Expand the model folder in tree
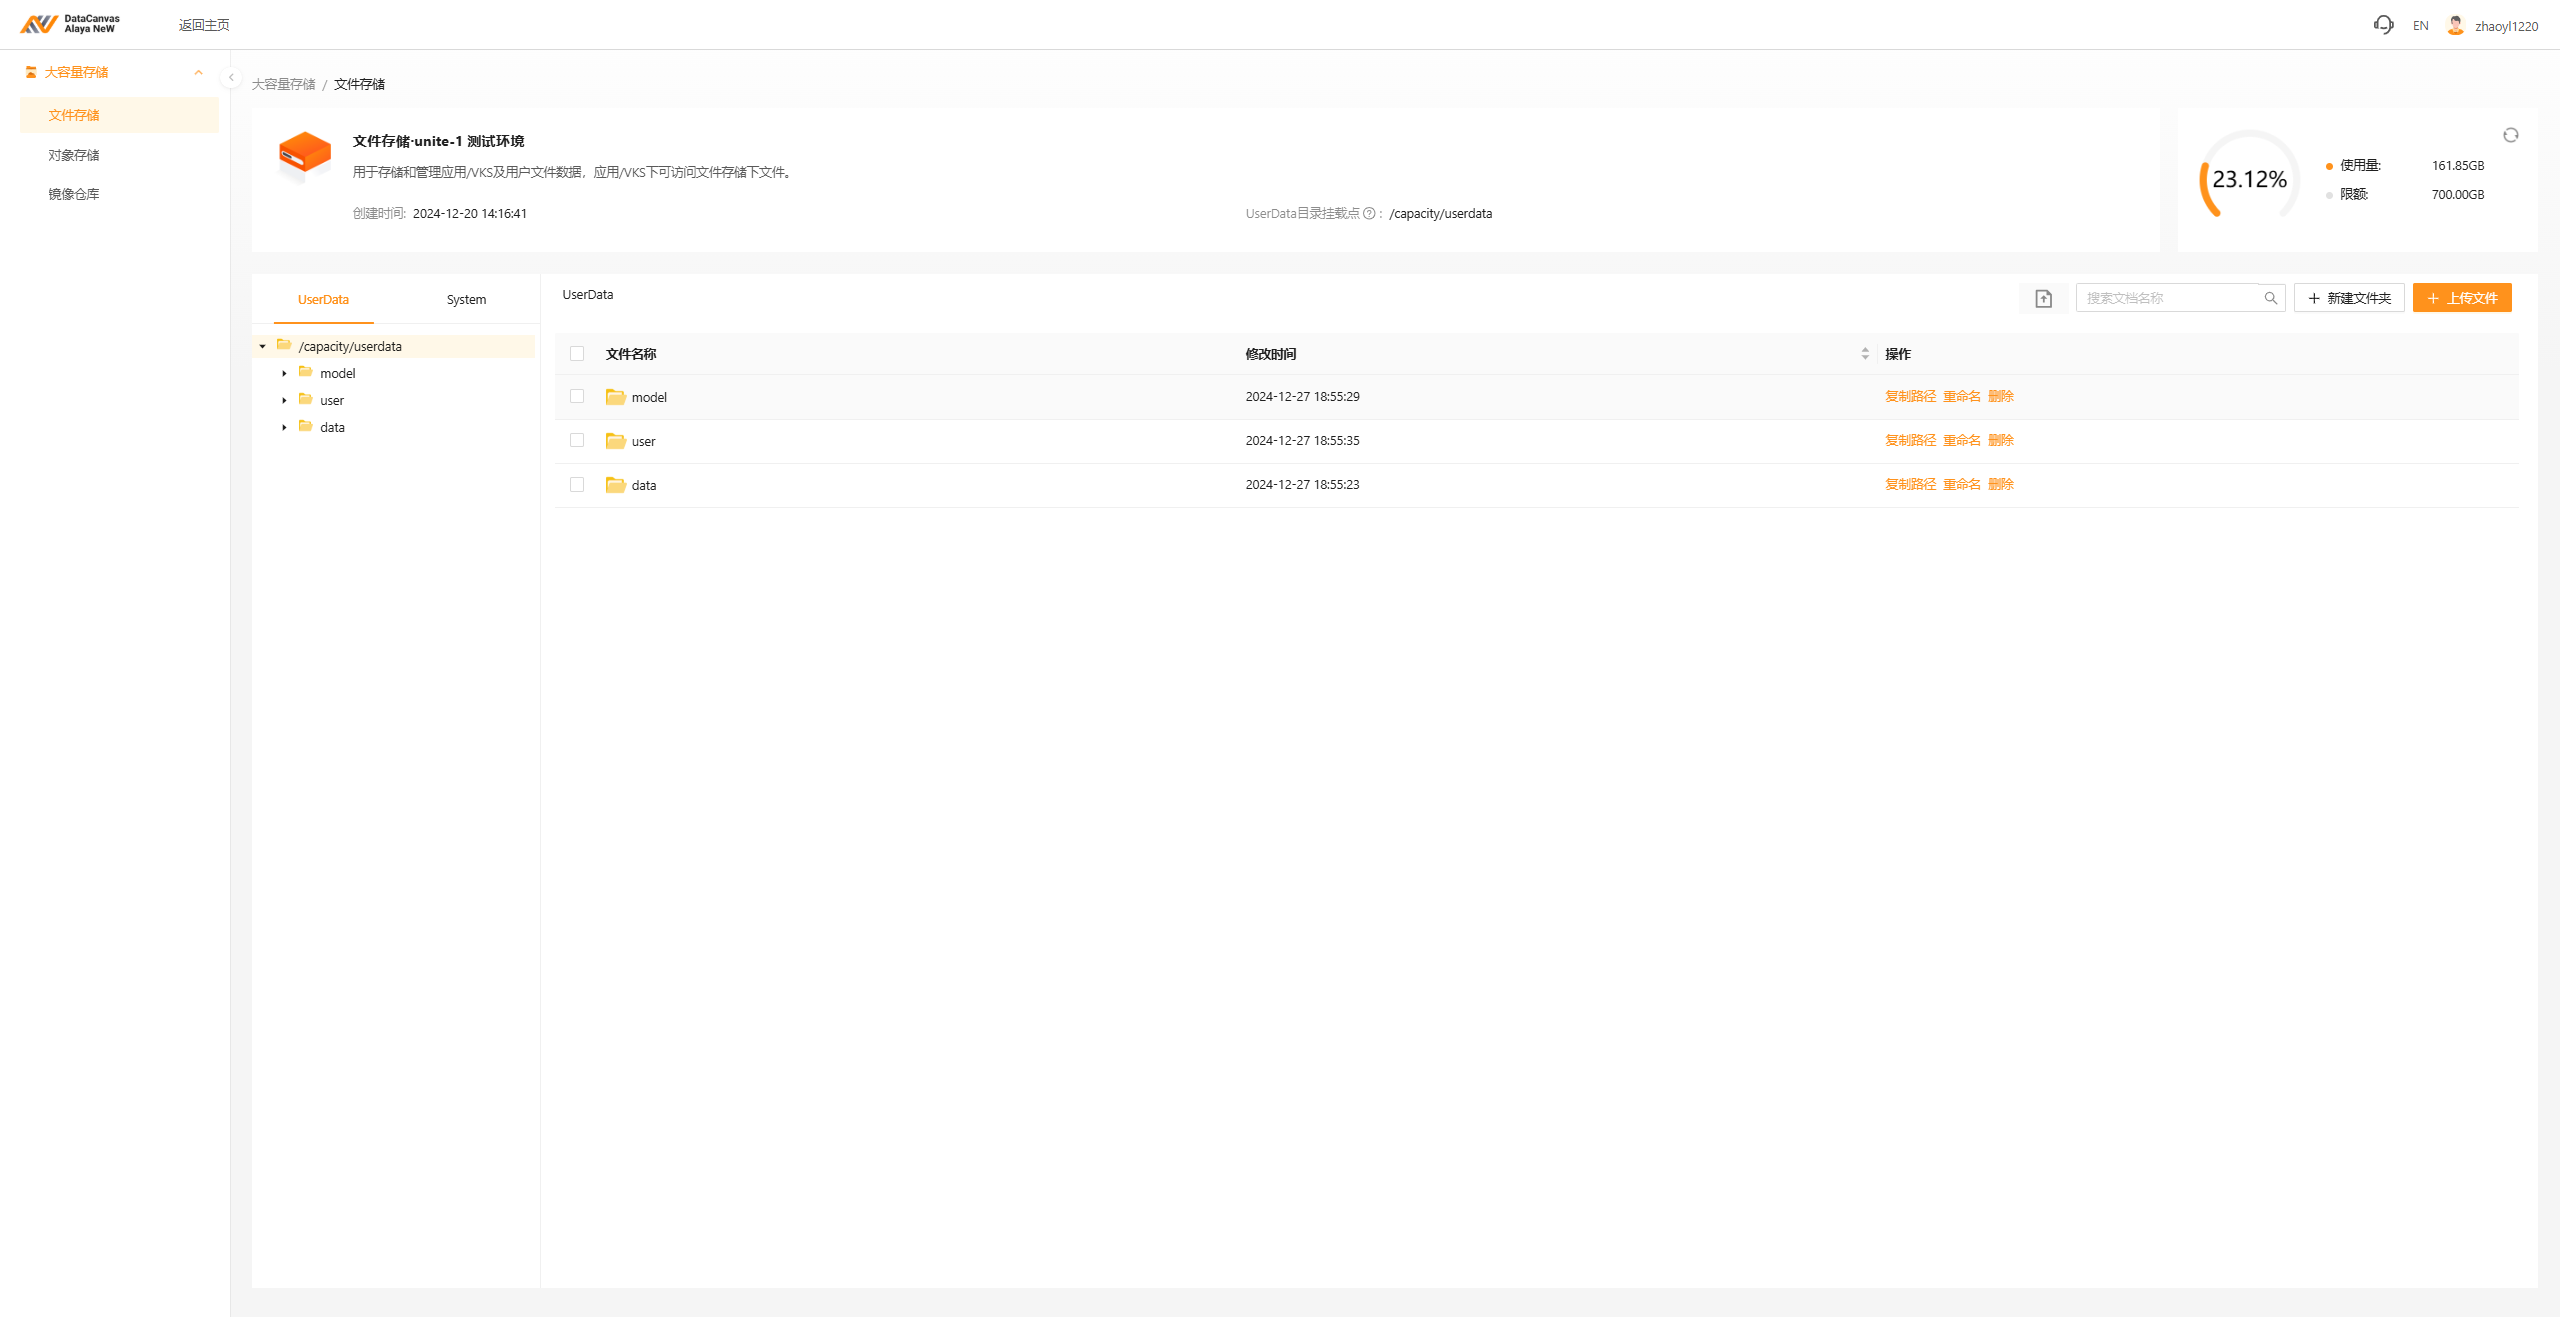Viewport: 2560px width, 1317px height. 284,373
